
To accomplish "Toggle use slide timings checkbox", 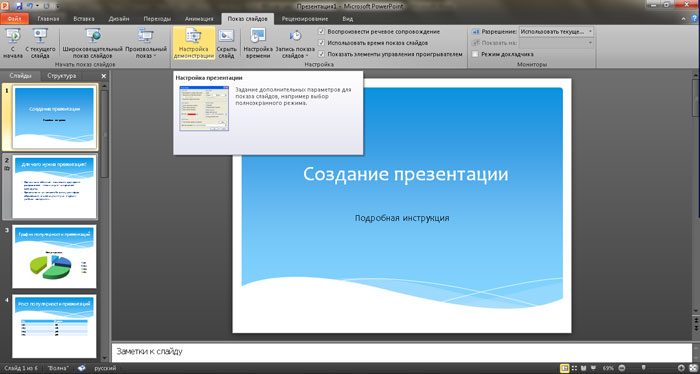I will click(321, 43).
